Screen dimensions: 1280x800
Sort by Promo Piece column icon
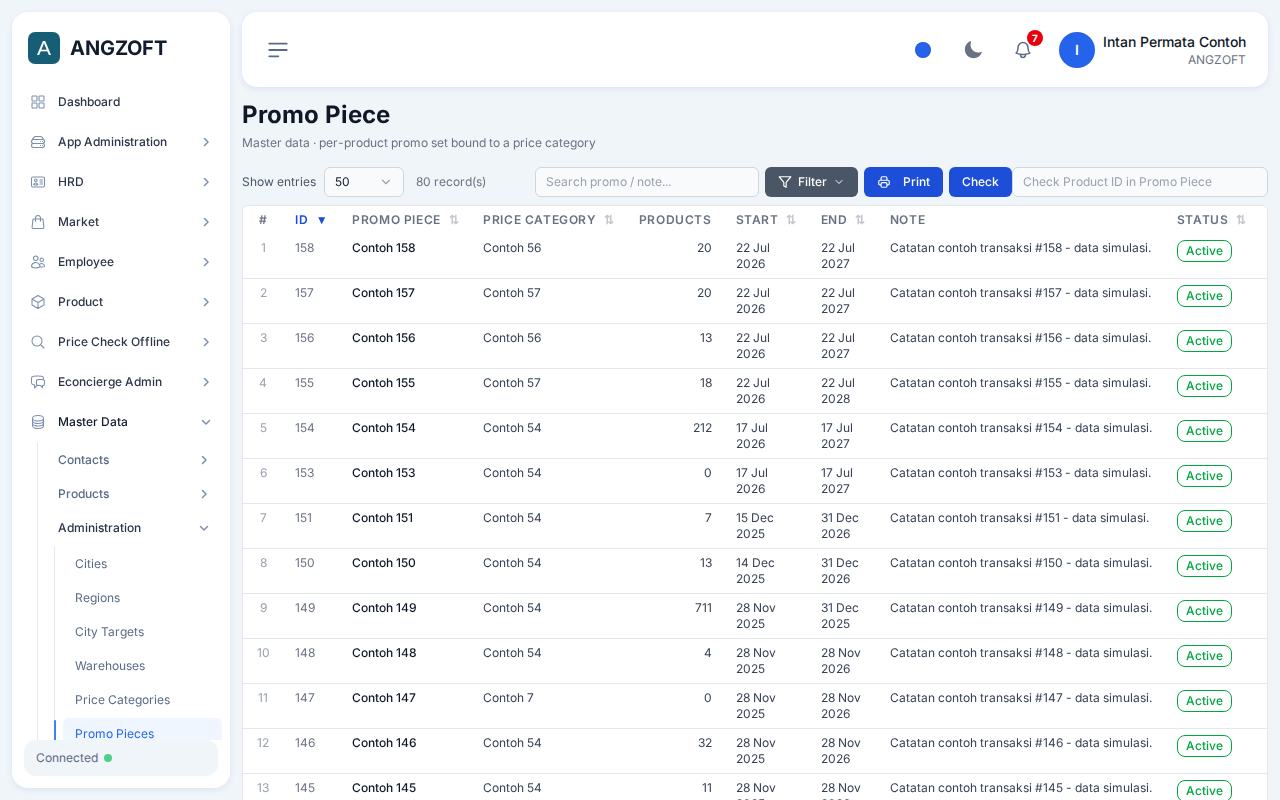click(454, 220)
